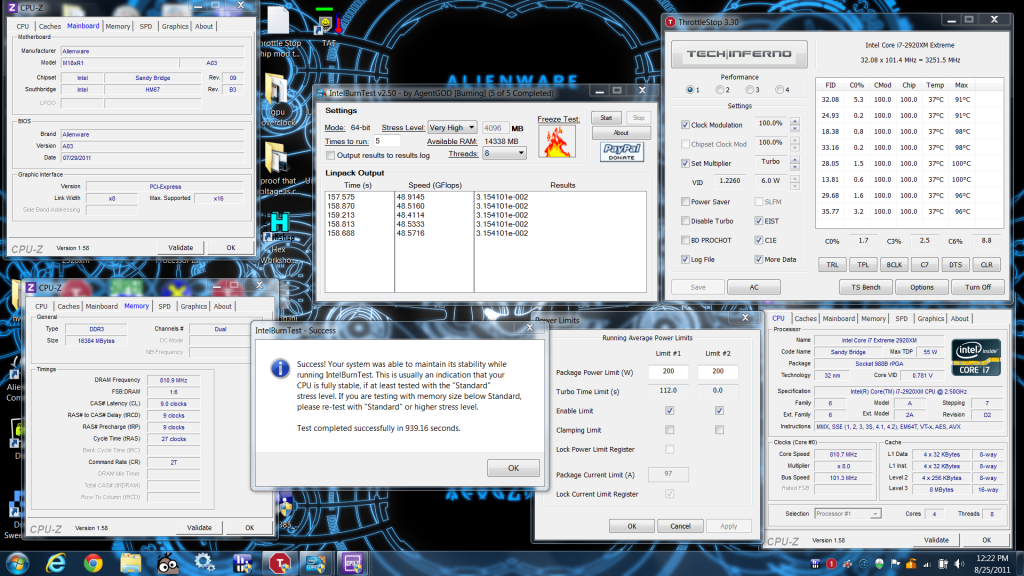Click the owl-face icon on the taskbar
Viewport: 1024px width, 576px height.
168,563
